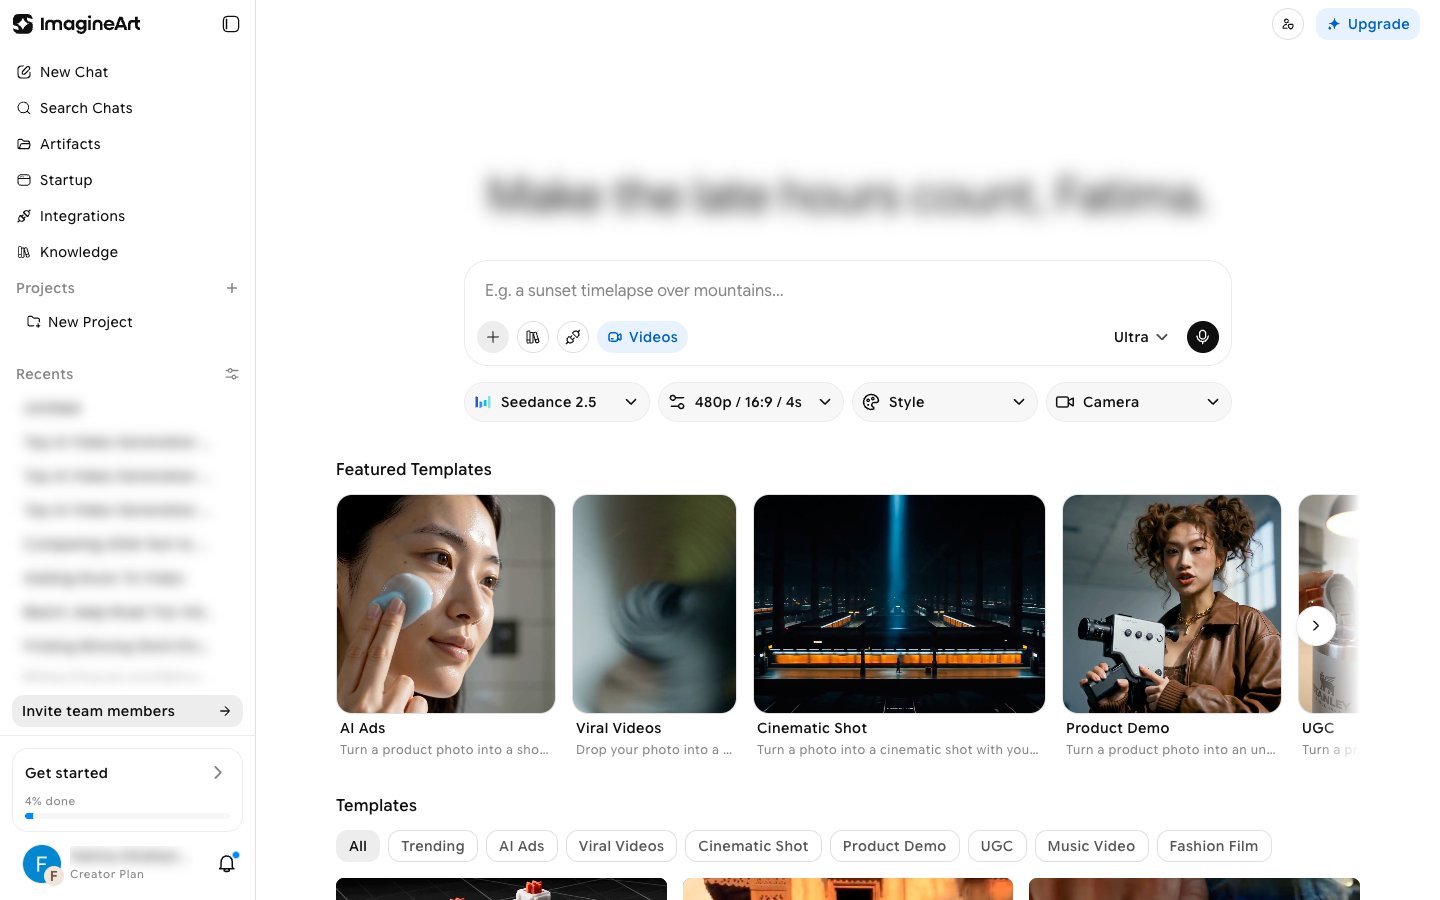
Task: Open the 480p / 16:9 / 4s settings dropdown
Action: (751, 402)
